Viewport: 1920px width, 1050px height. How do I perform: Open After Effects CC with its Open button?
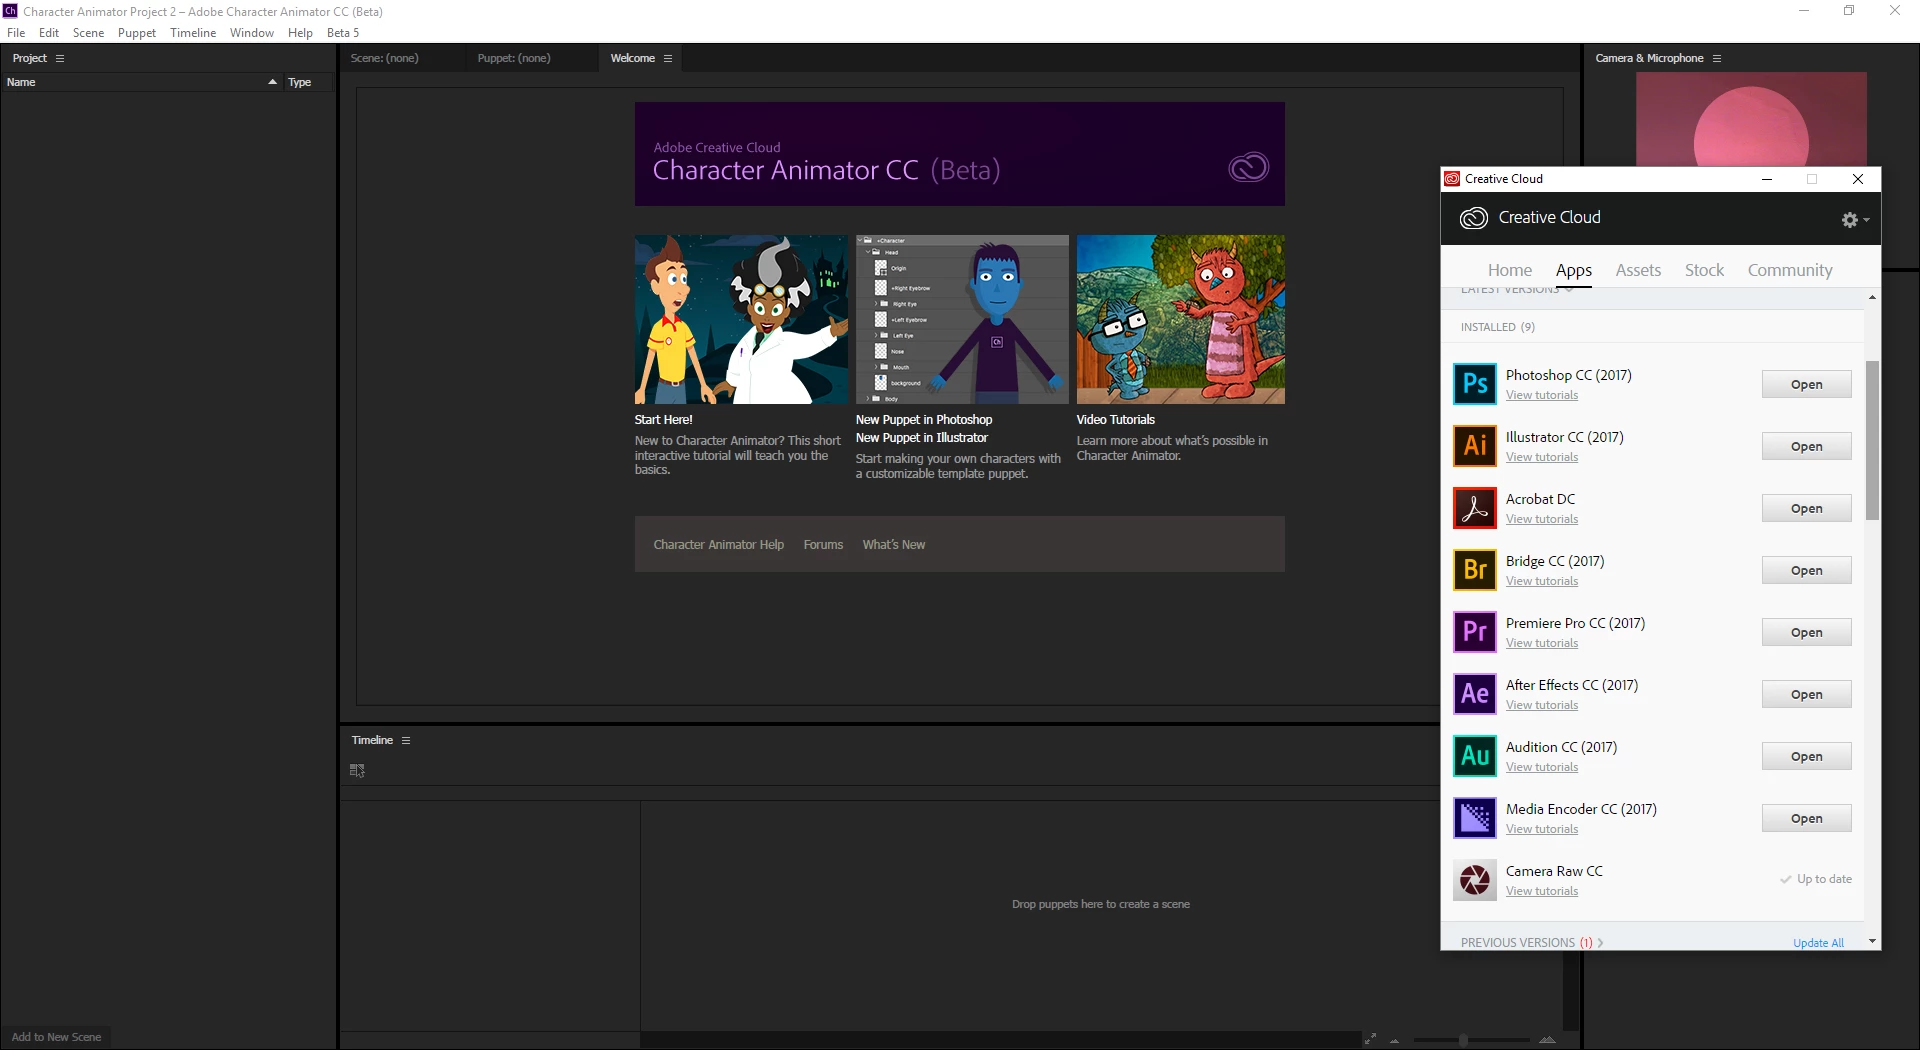pos(1806,694)
